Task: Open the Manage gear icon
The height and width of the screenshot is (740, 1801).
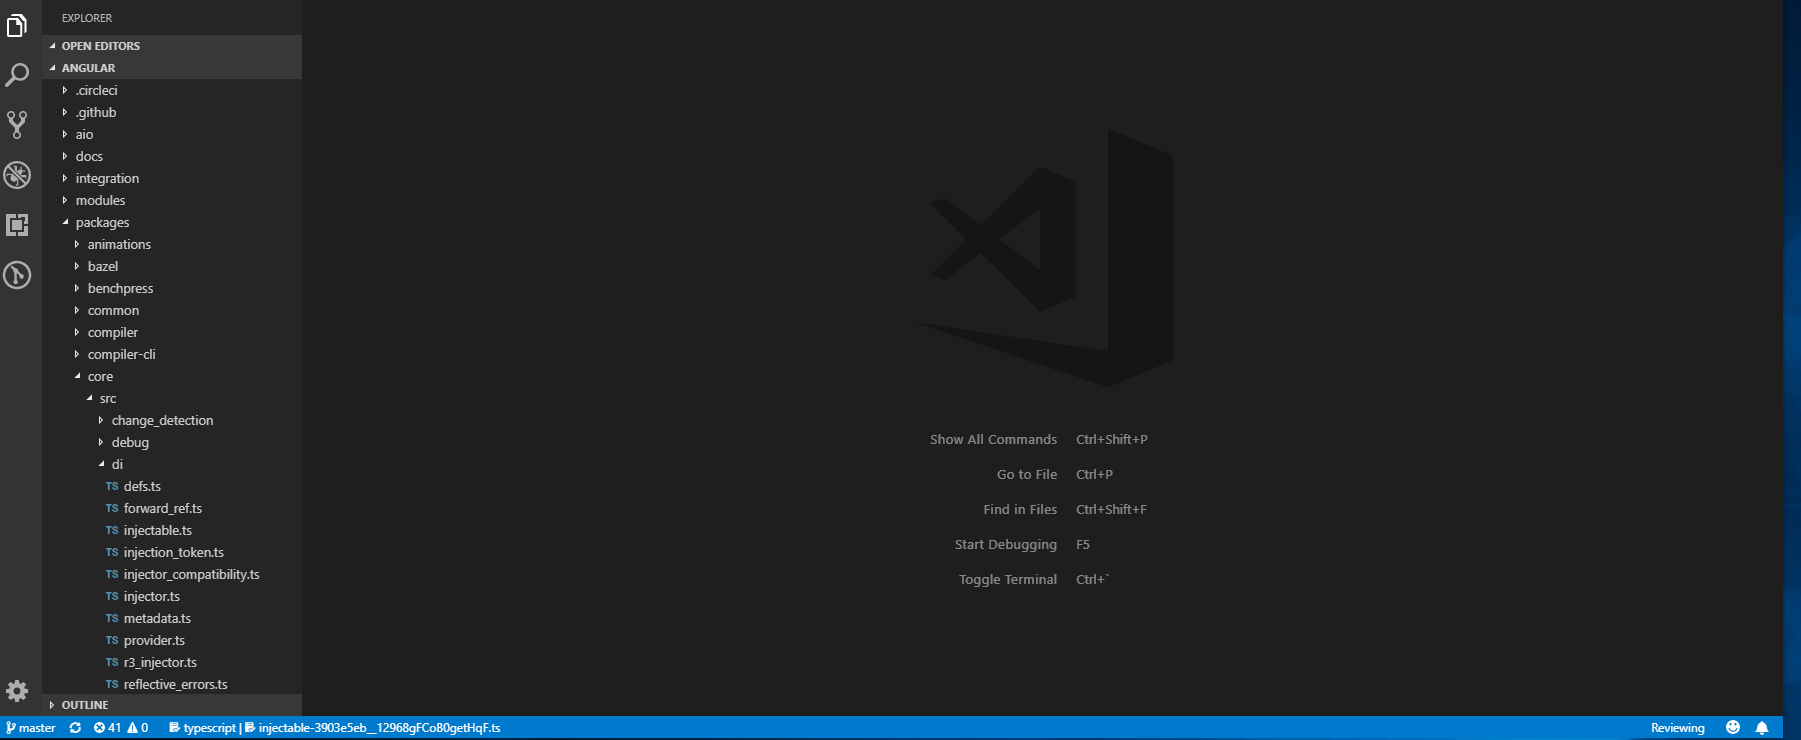Action: coord(17,691)
